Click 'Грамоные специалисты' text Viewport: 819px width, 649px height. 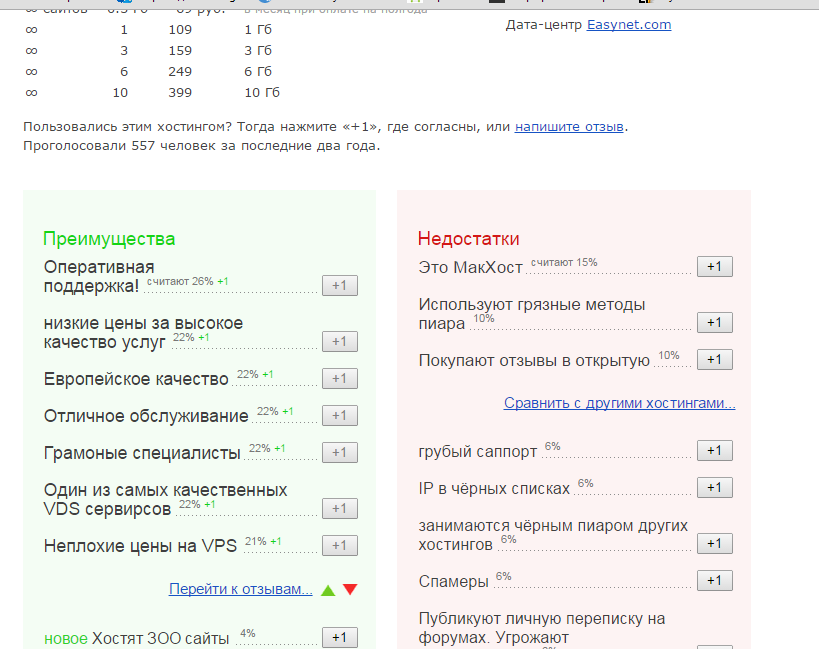tap(142, 453)
